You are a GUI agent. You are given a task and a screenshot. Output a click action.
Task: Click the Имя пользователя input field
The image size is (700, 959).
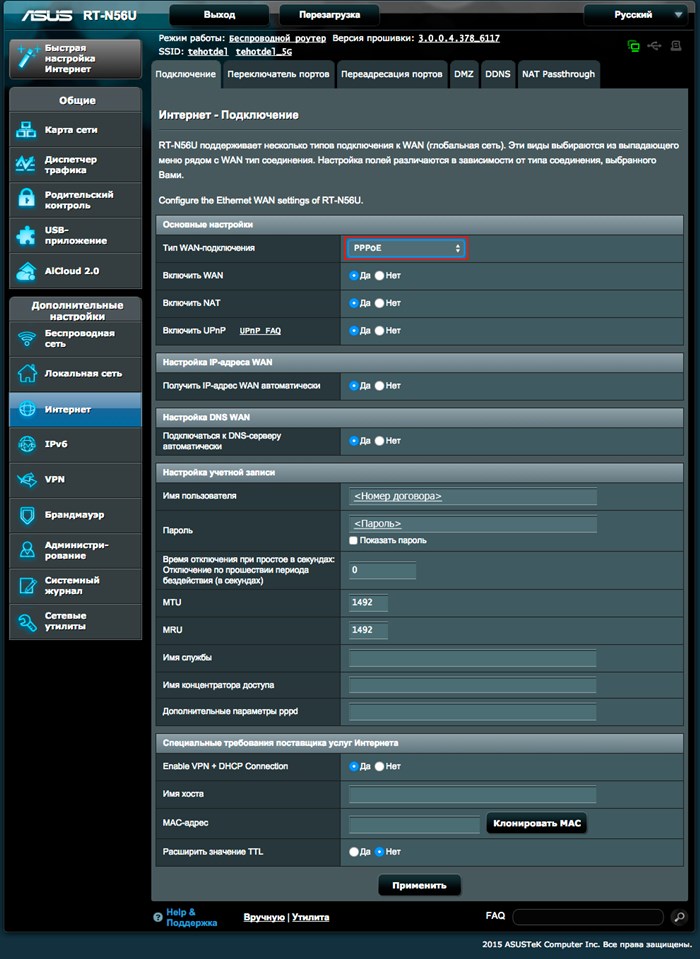[473, 496]
